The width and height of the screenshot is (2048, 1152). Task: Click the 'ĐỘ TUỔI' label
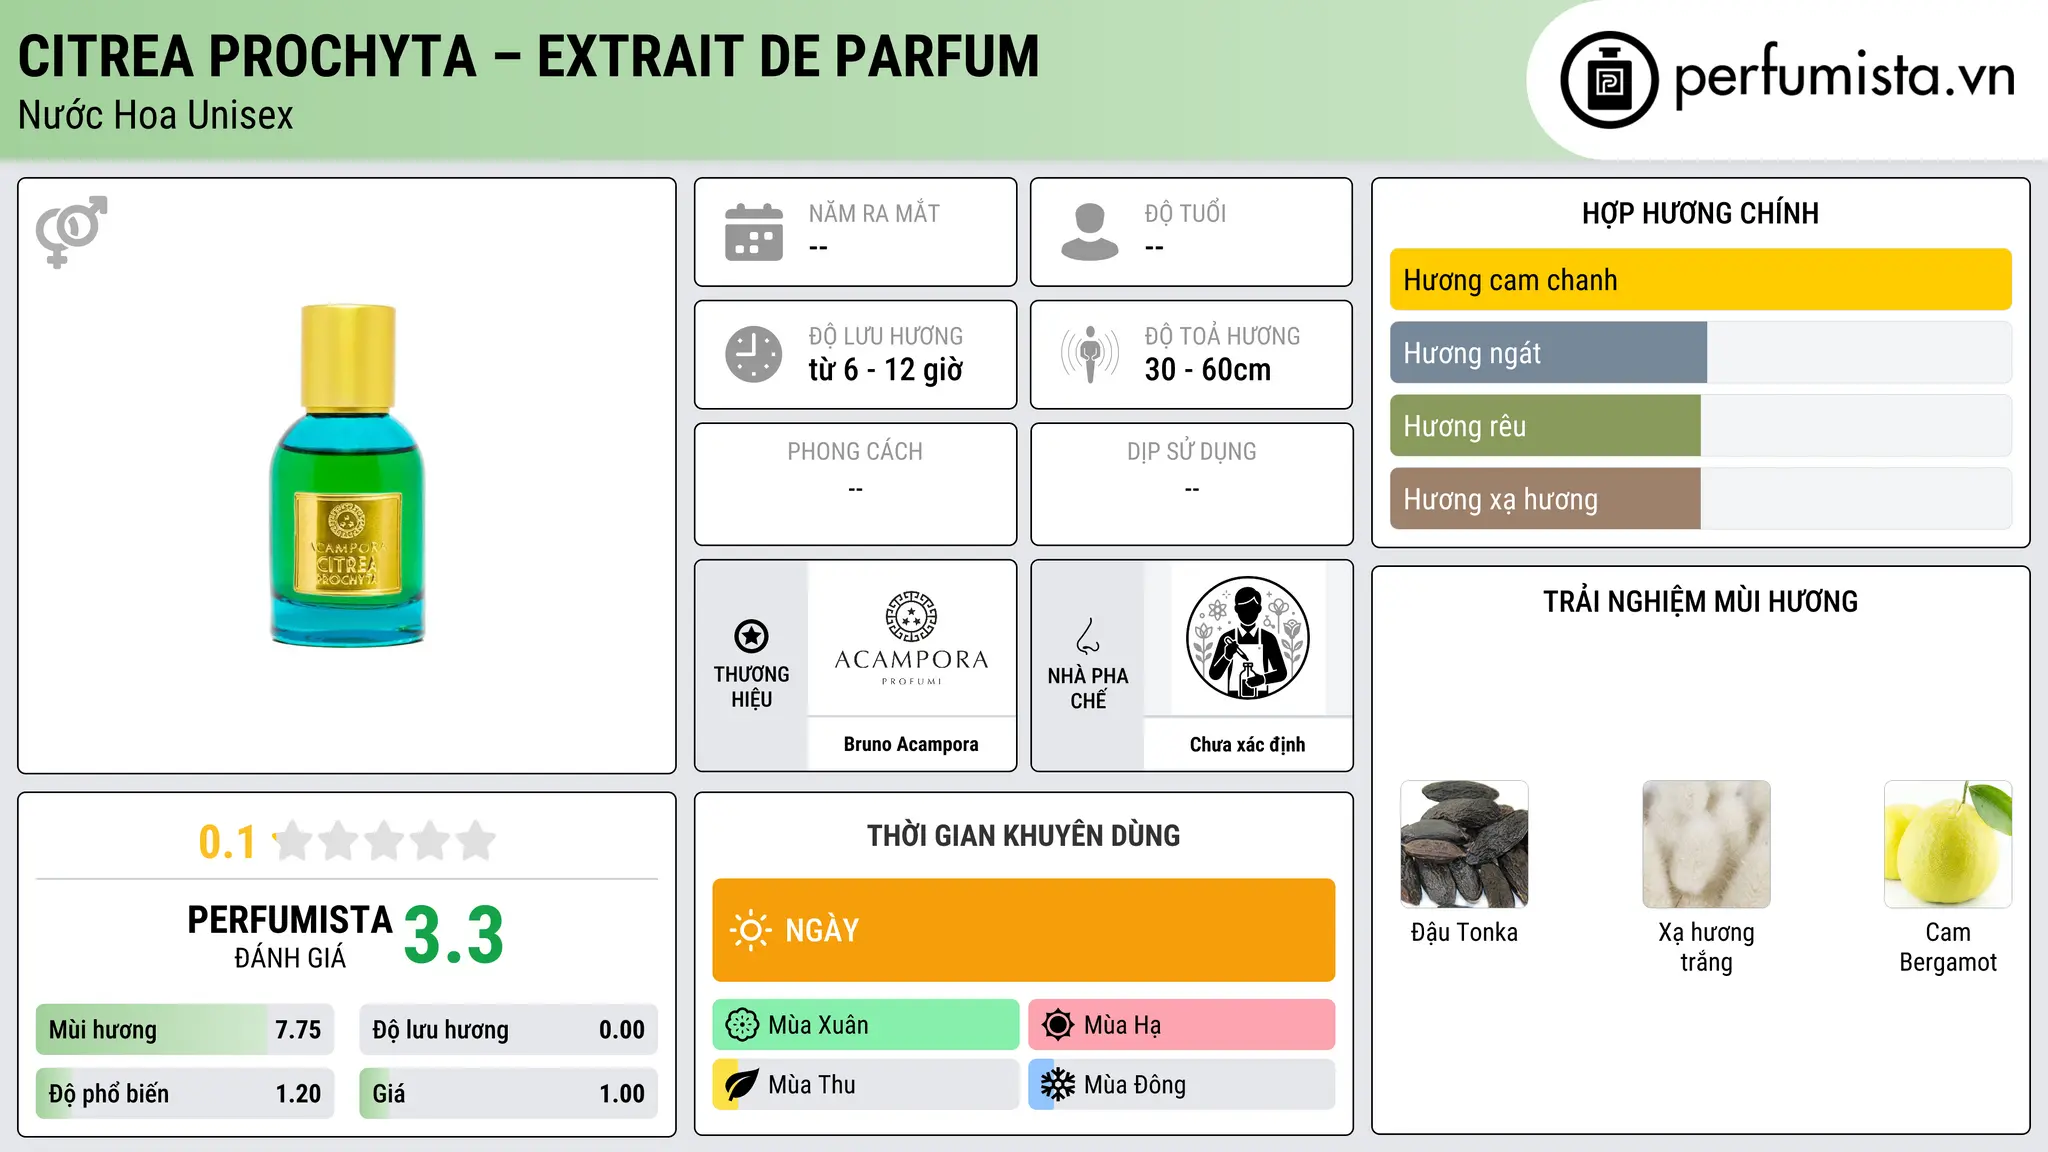coord(1185,213)
